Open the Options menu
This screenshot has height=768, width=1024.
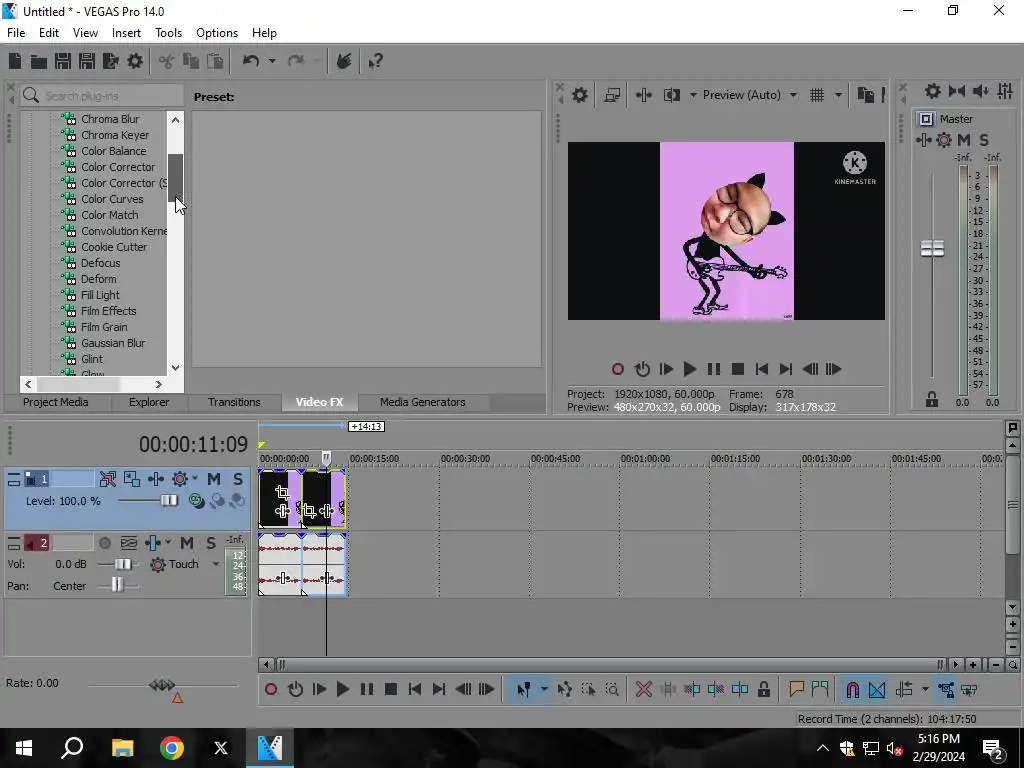(217, 33)
